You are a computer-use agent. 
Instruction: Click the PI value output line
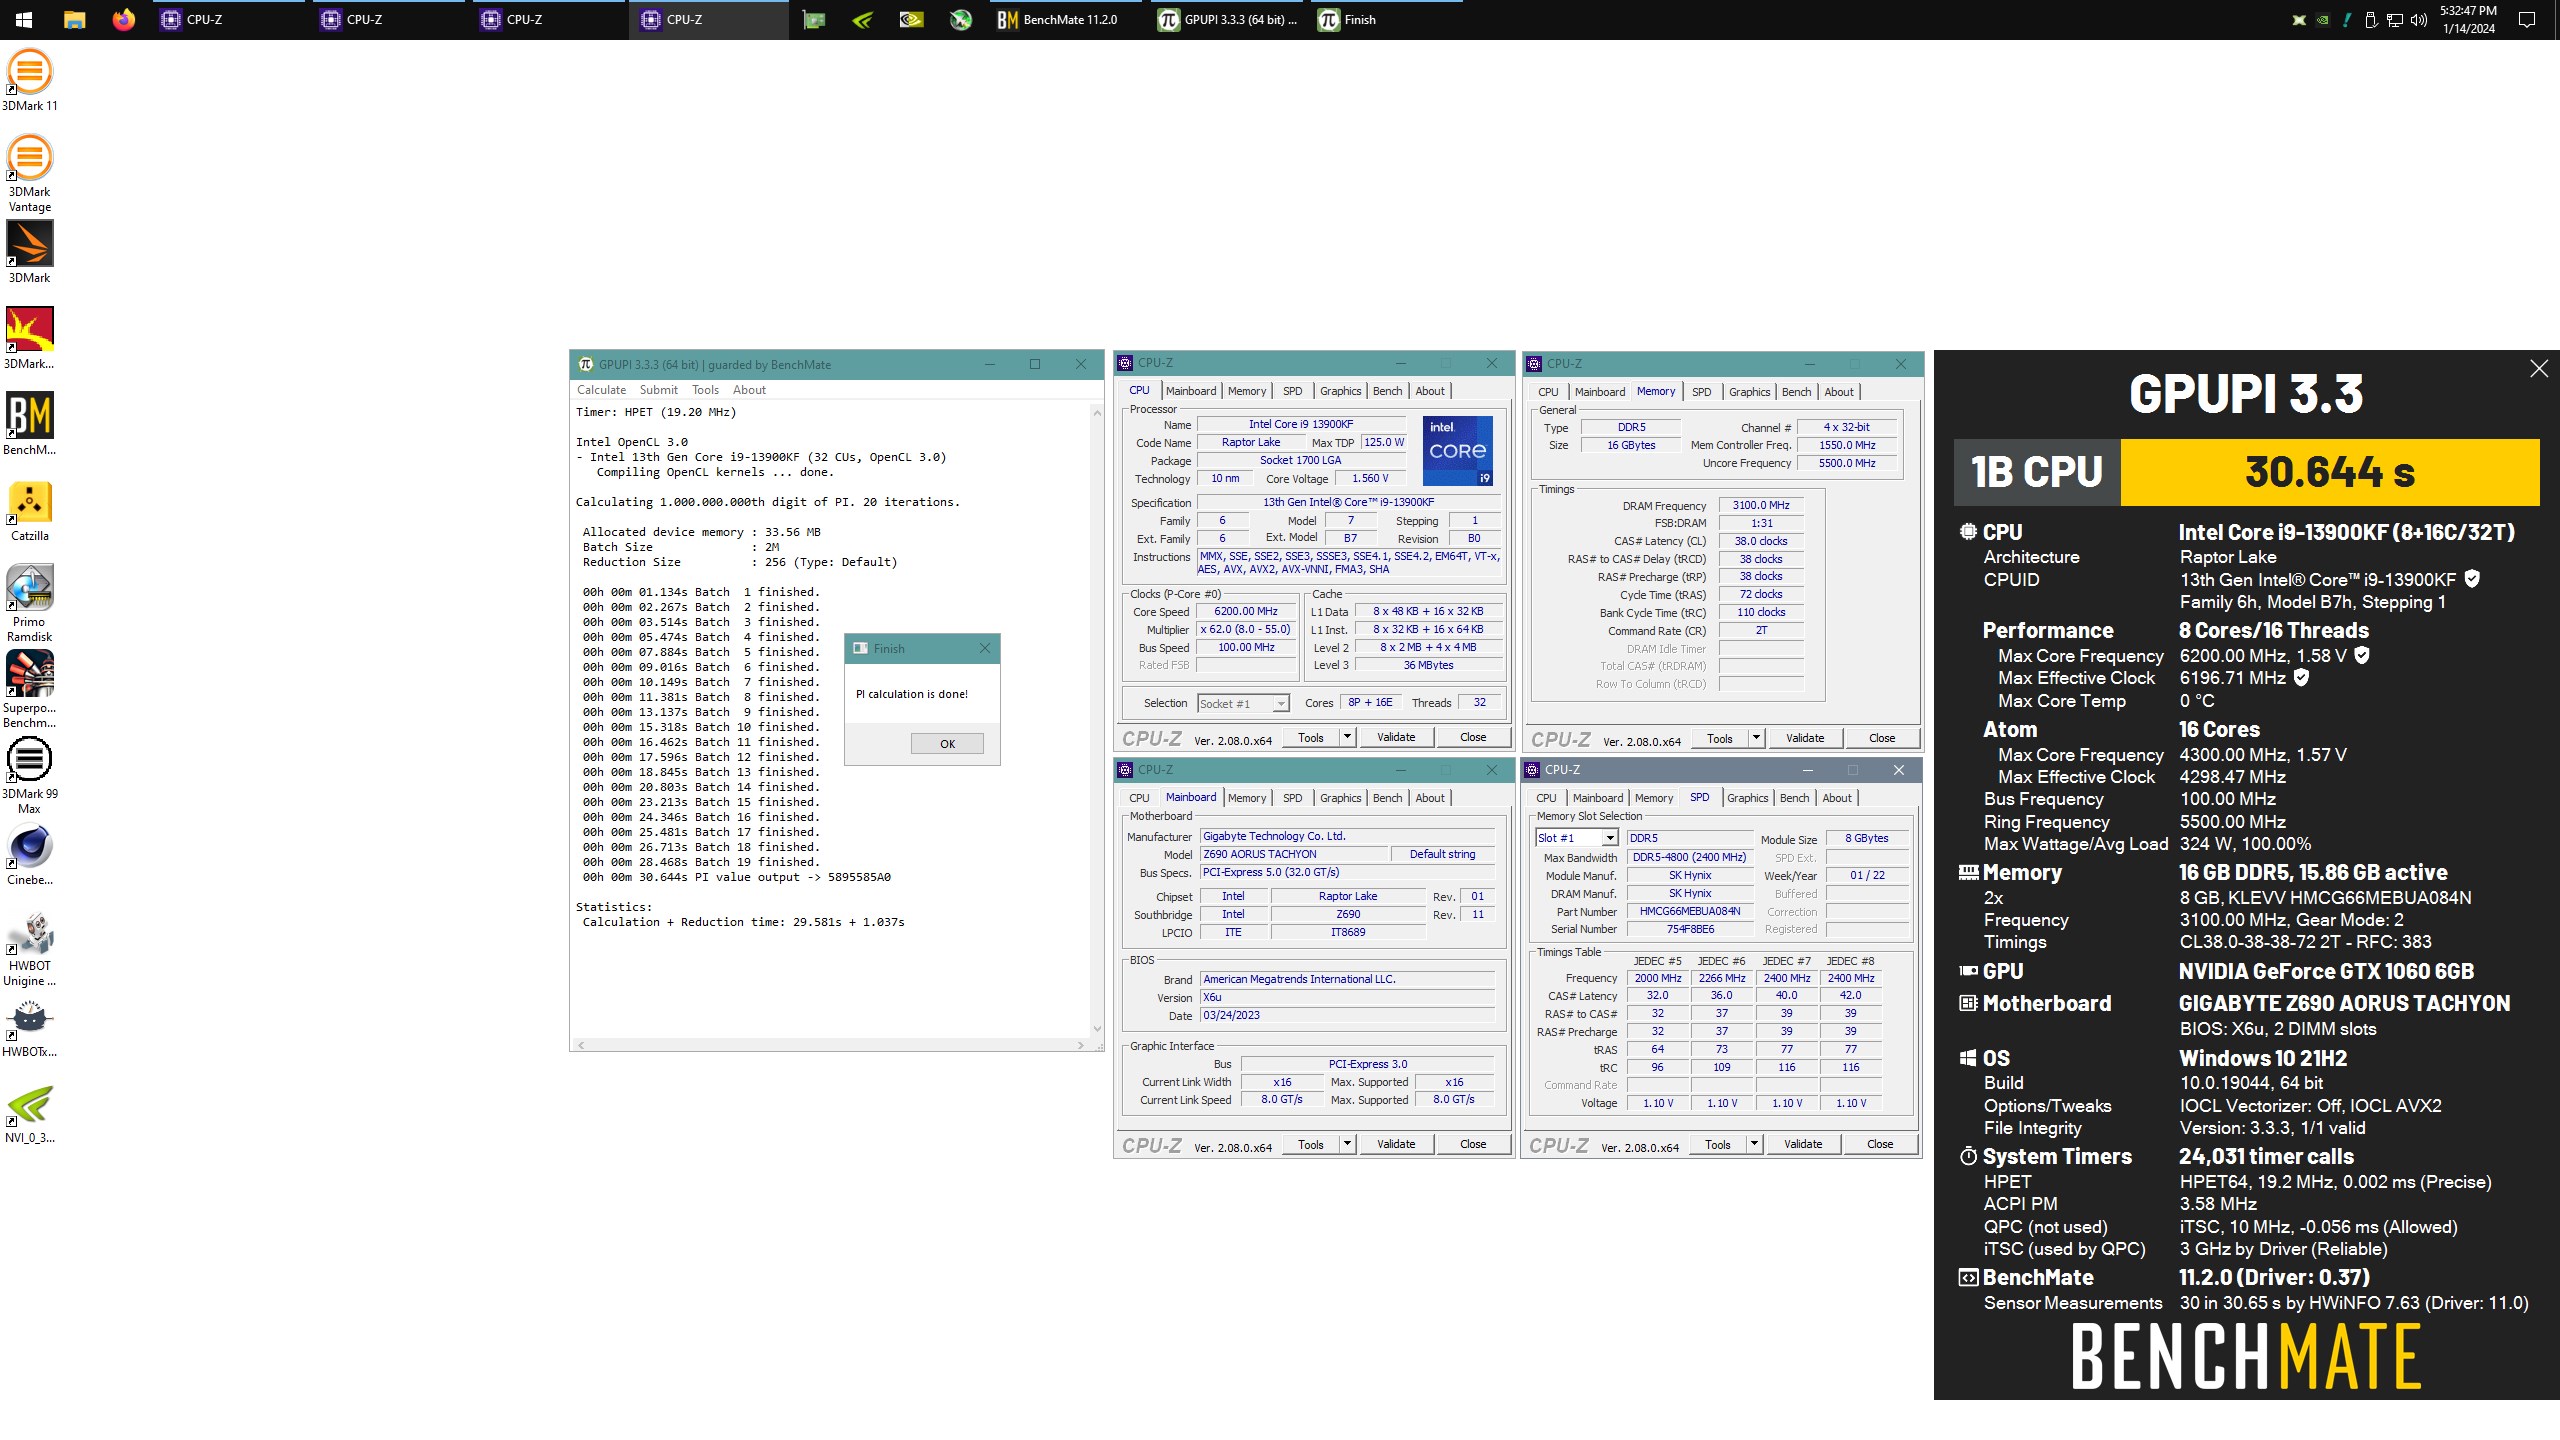737,877
